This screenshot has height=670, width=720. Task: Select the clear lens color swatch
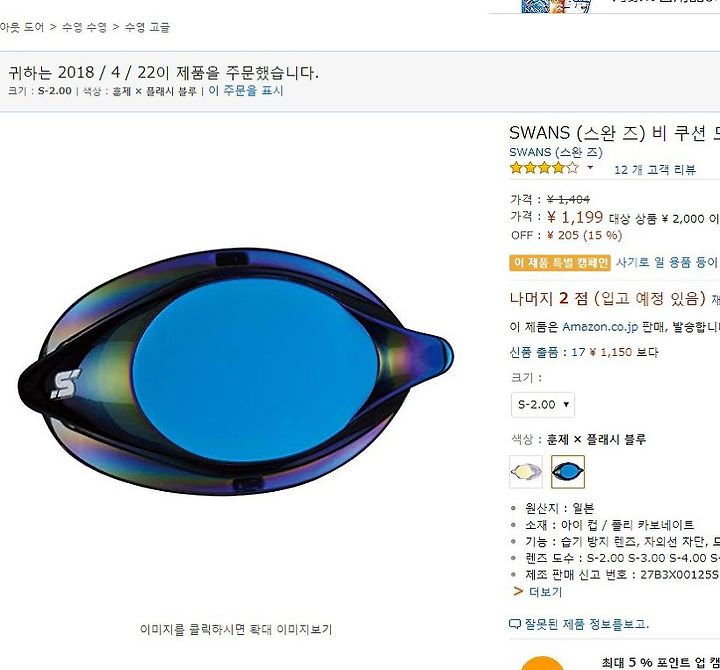pyautogui.click(x=526, y=472)
